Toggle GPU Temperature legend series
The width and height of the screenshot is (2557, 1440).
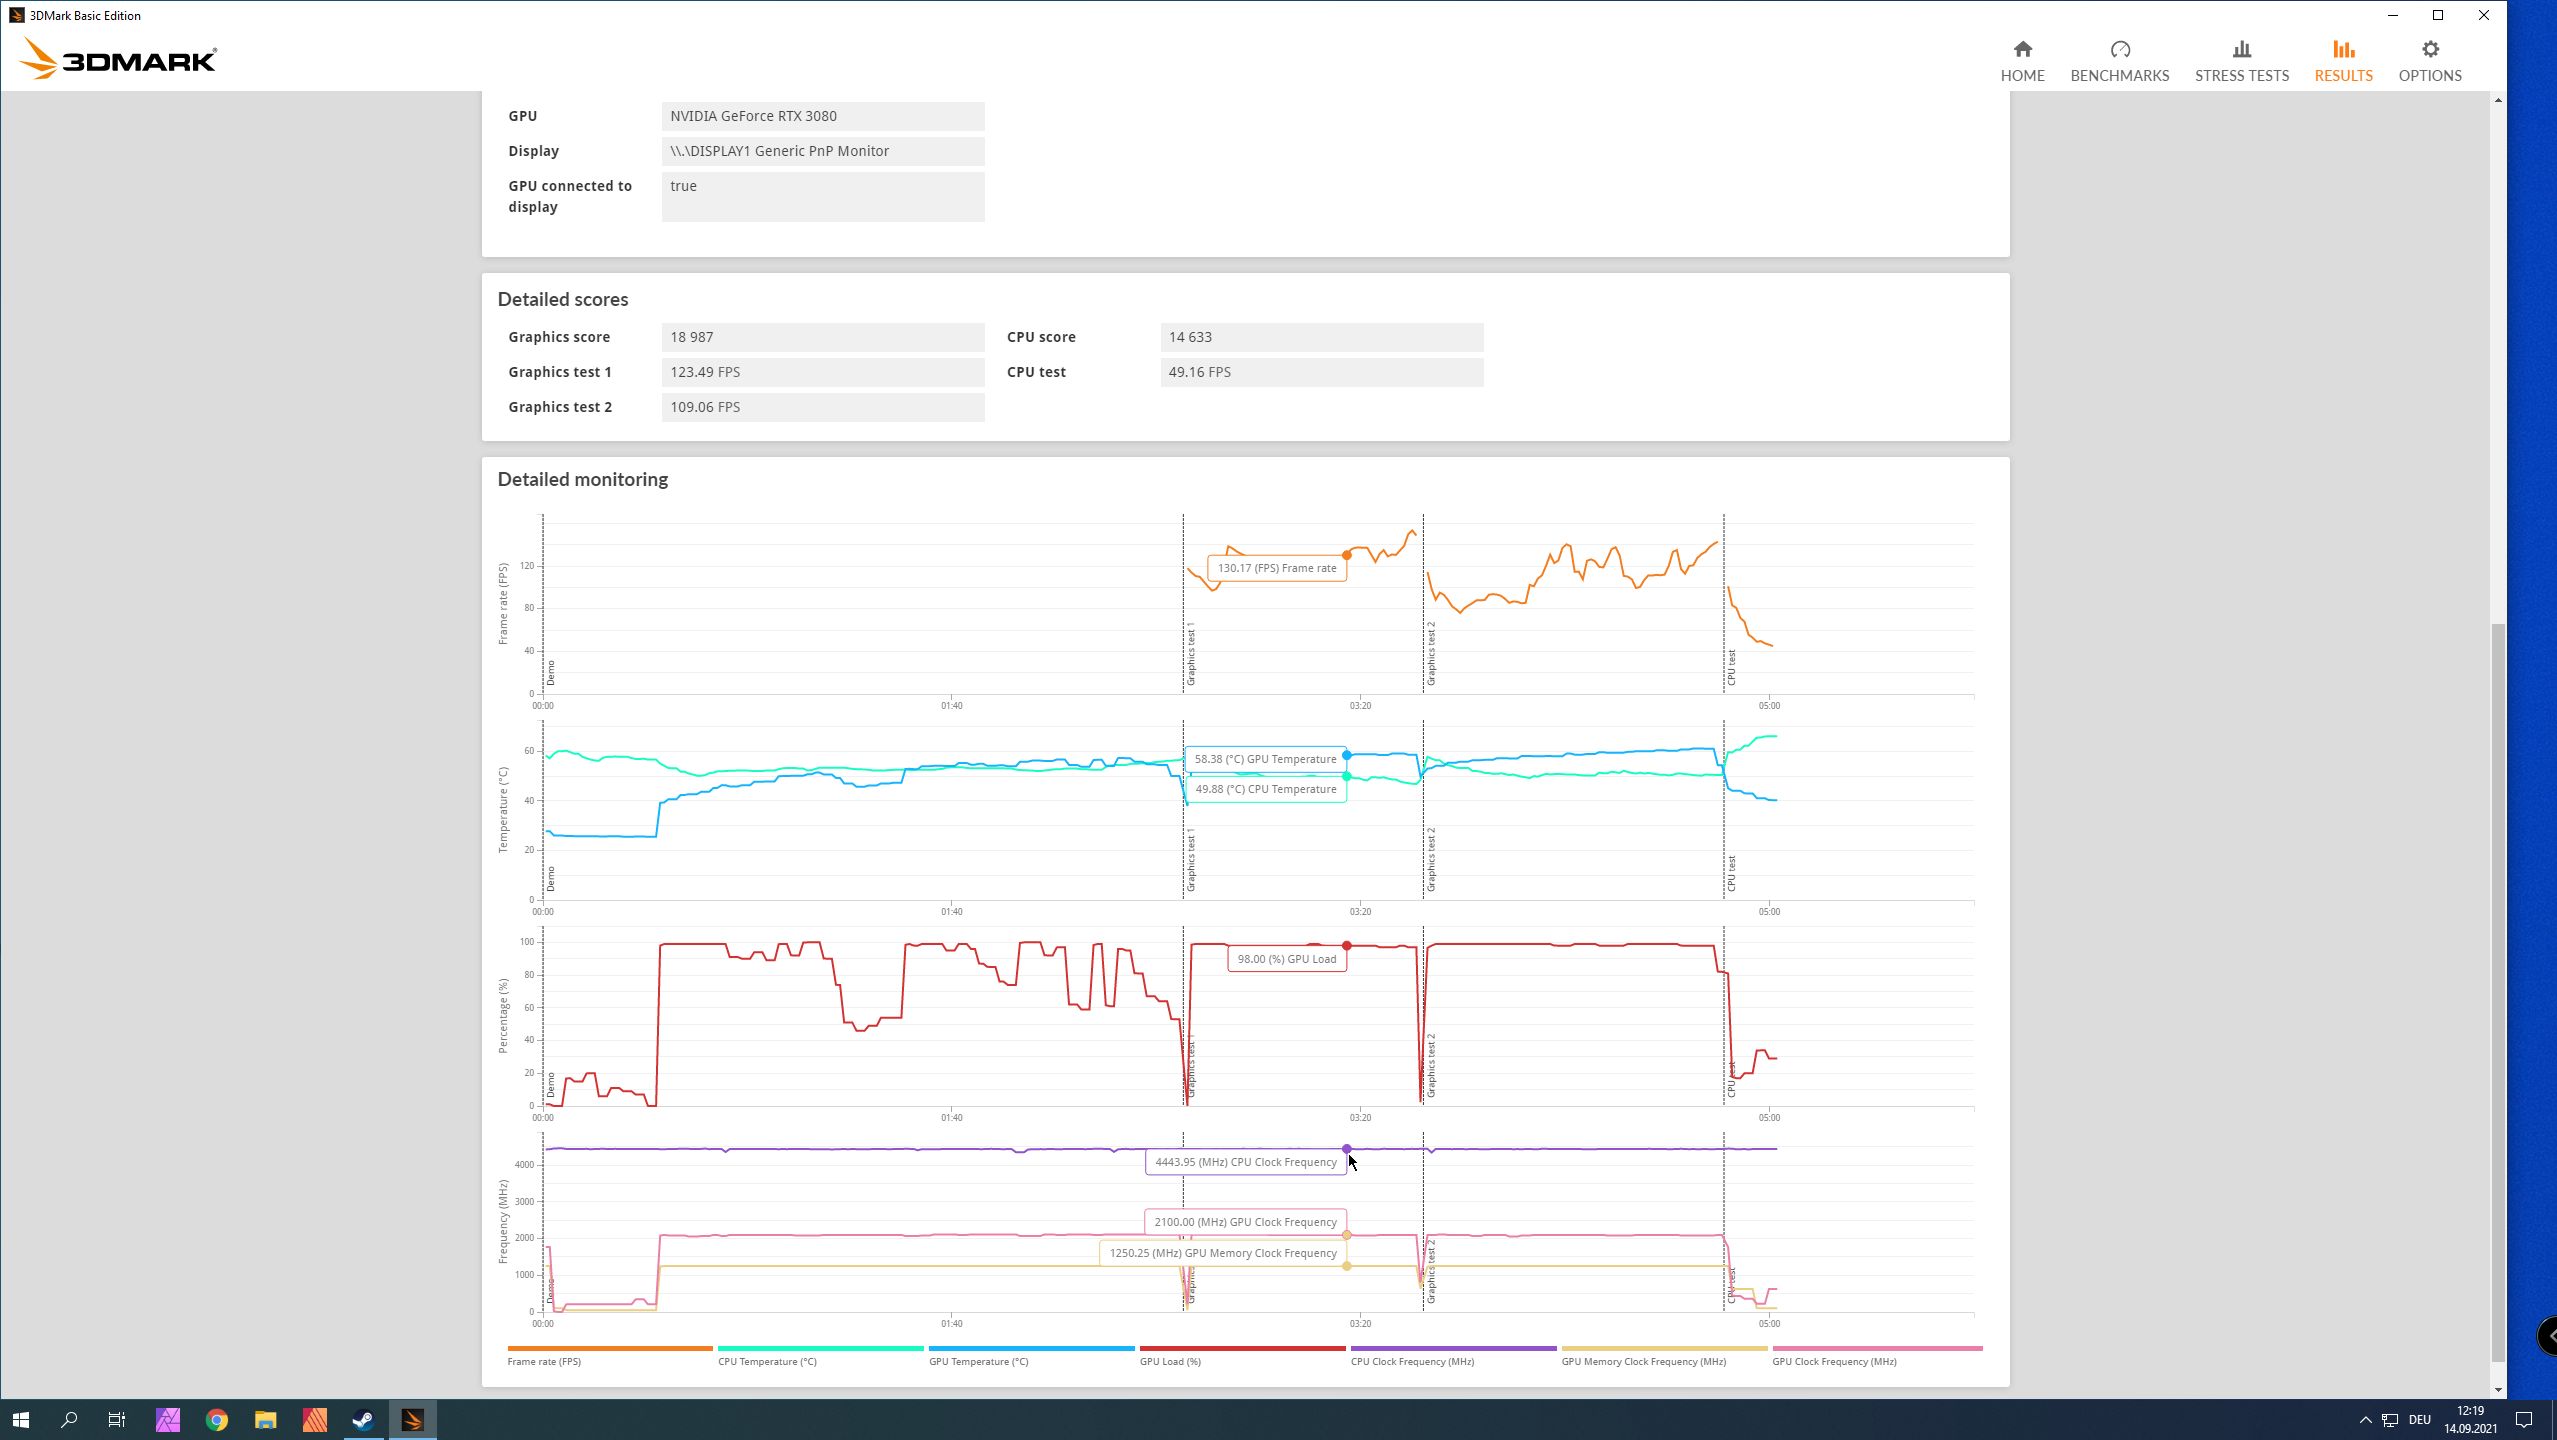pos(978,1361)
